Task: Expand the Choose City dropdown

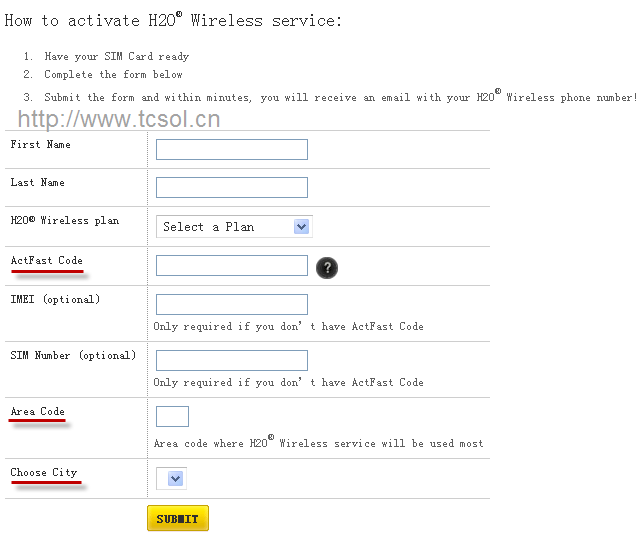Action: [x=172, y=478]
